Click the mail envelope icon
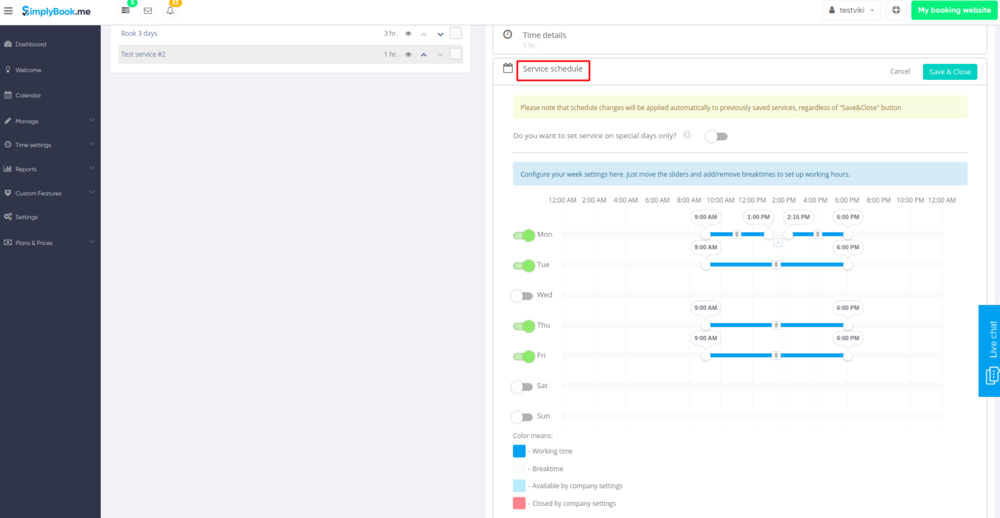The height and width of the screenshot is (518, 1000). pyautogui.click(x=148, y=10)
